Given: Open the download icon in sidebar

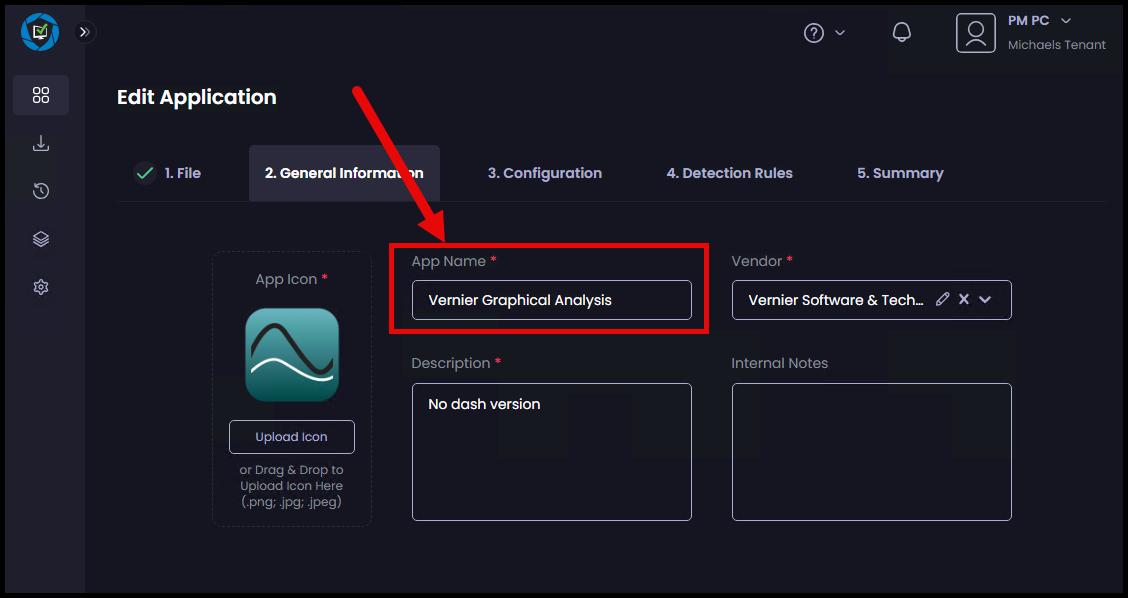Looking at the screenshot, I should click(x=41, y=143).
